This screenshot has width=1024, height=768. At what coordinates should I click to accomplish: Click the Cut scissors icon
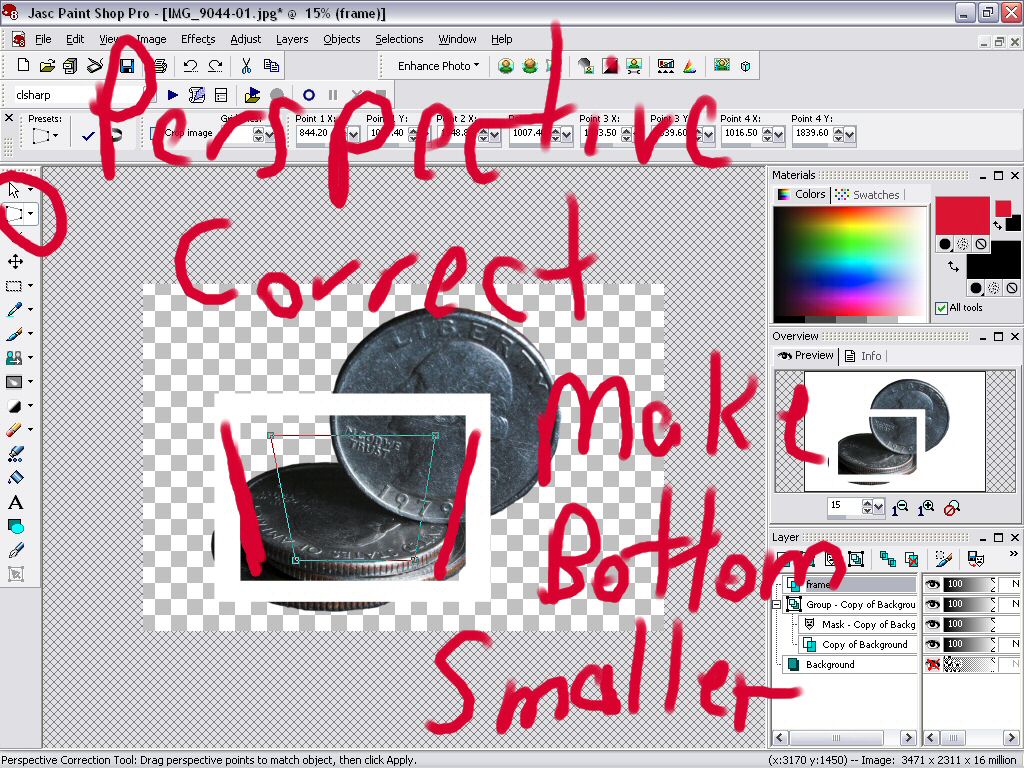tap(245, 66)
